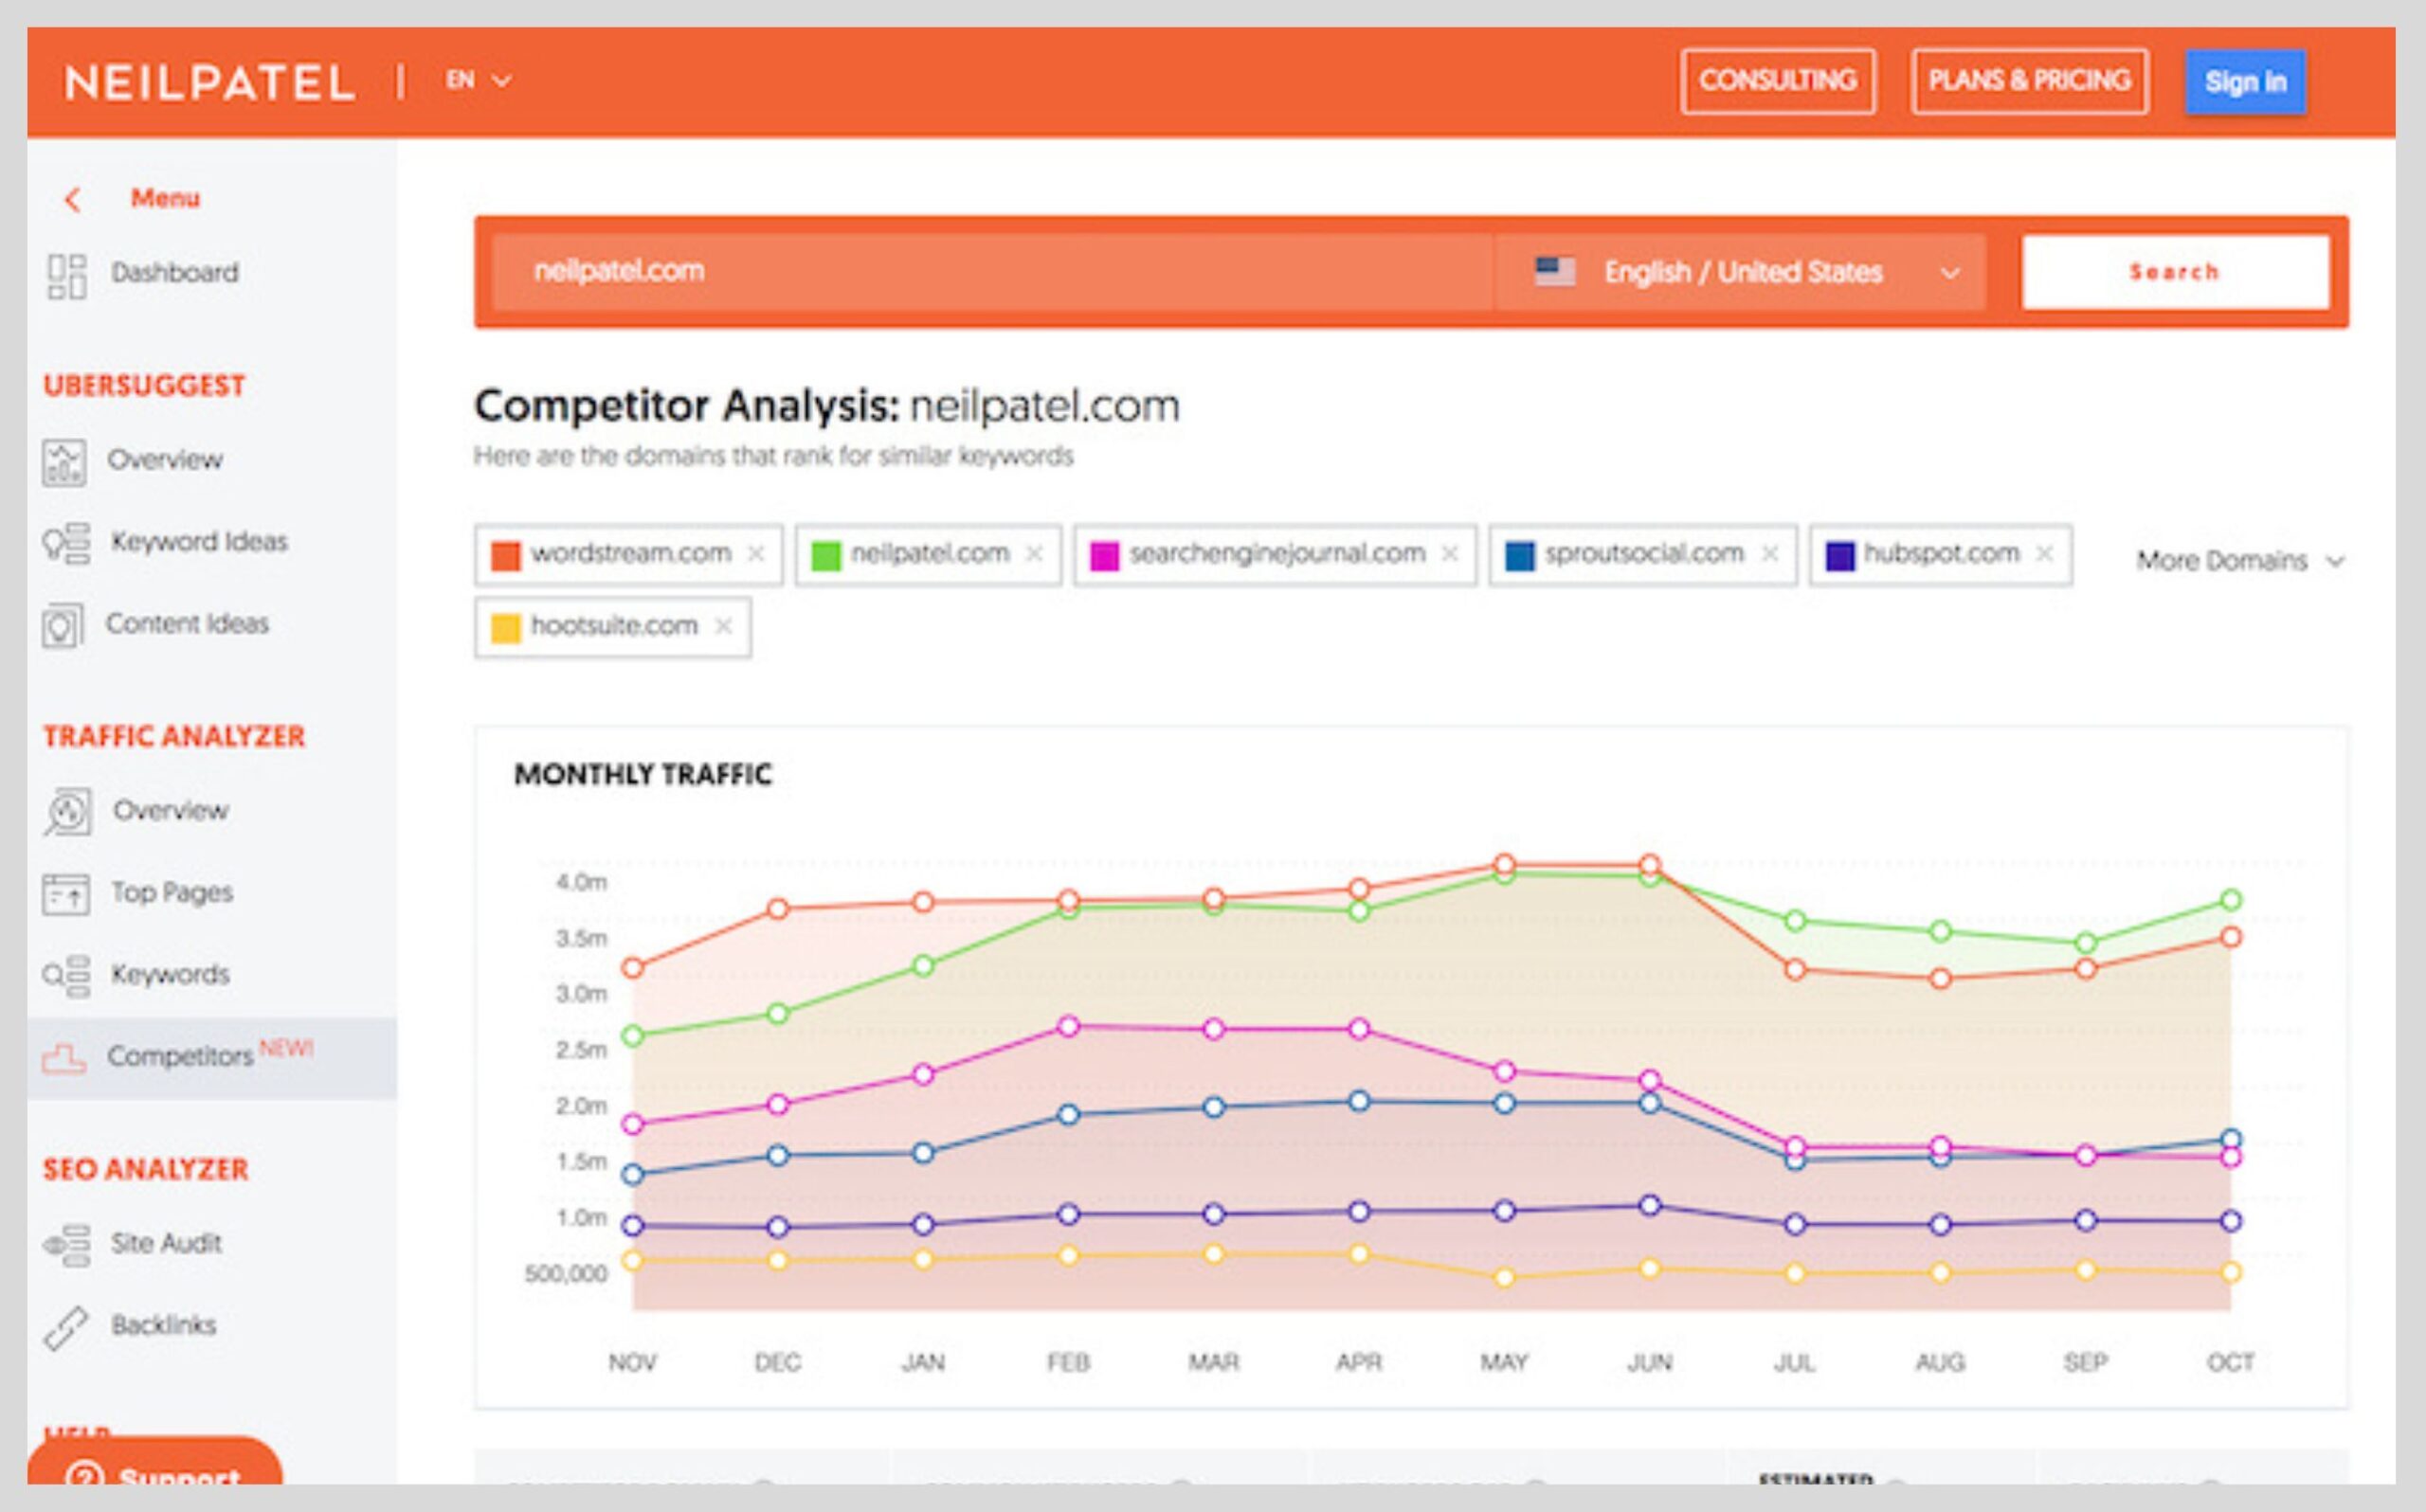The width and height of the screenshot is (2426, 1512).
Task: Remove sproutsocial.com domain chip
Action: point(1769,553)
